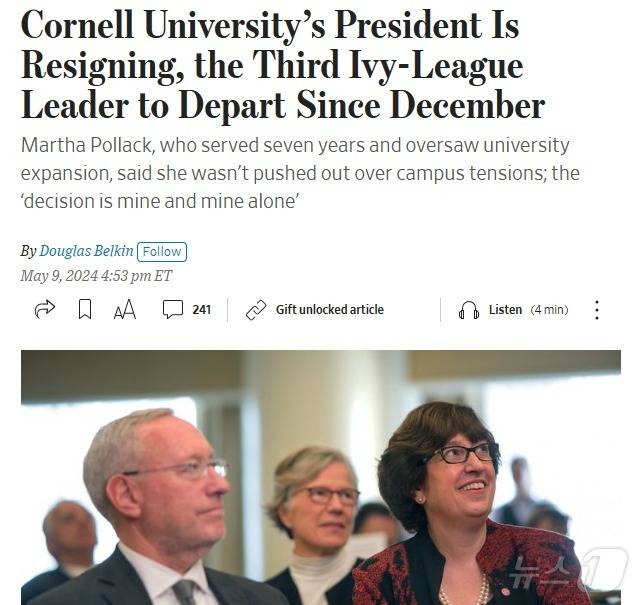Open Douglas Belkin author page
638x605 pixels.
pyautogui.click(x=86, y=252)
